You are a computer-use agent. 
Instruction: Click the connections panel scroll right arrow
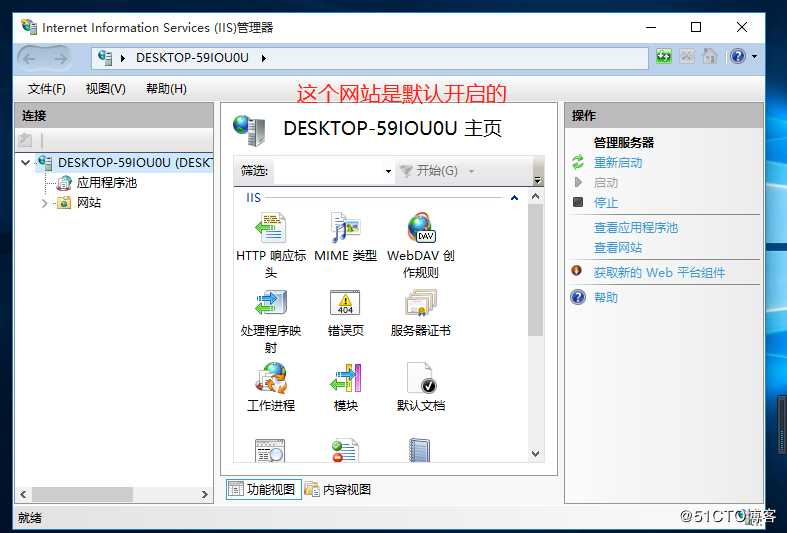click(204, 494)
